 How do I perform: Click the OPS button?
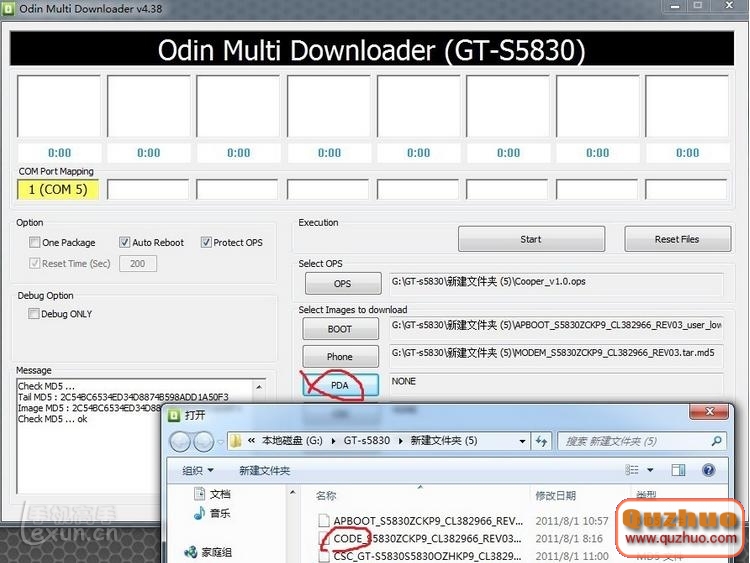pos(343,284)
